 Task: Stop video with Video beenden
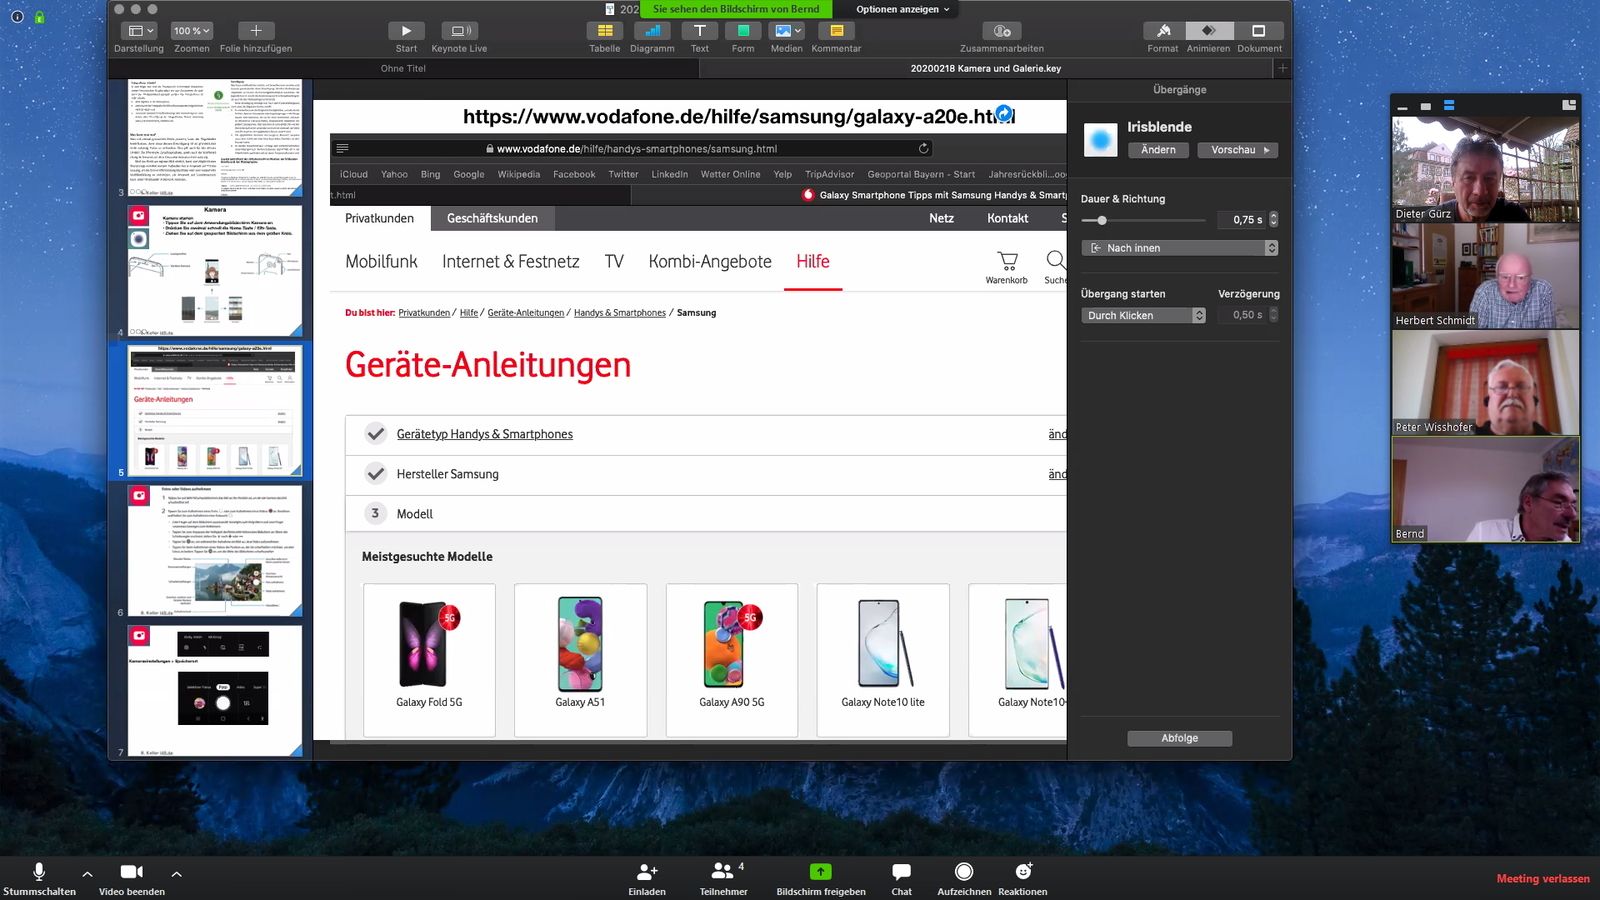click(x=132, y=878)
